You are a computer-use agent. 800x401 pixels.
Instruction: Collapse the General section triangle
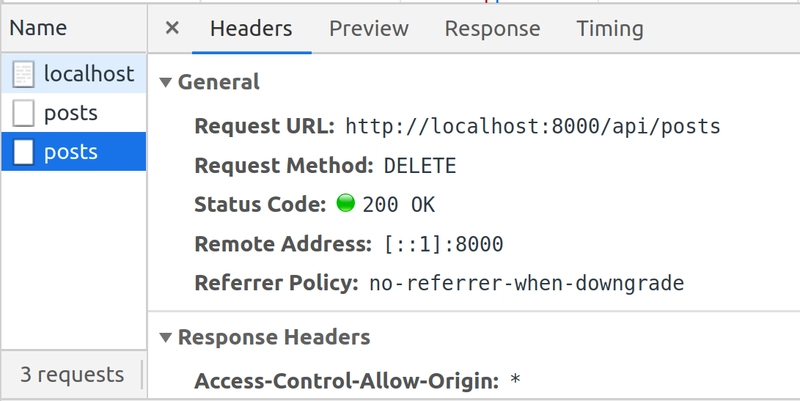pyautogui.click(x=165, y=82)
